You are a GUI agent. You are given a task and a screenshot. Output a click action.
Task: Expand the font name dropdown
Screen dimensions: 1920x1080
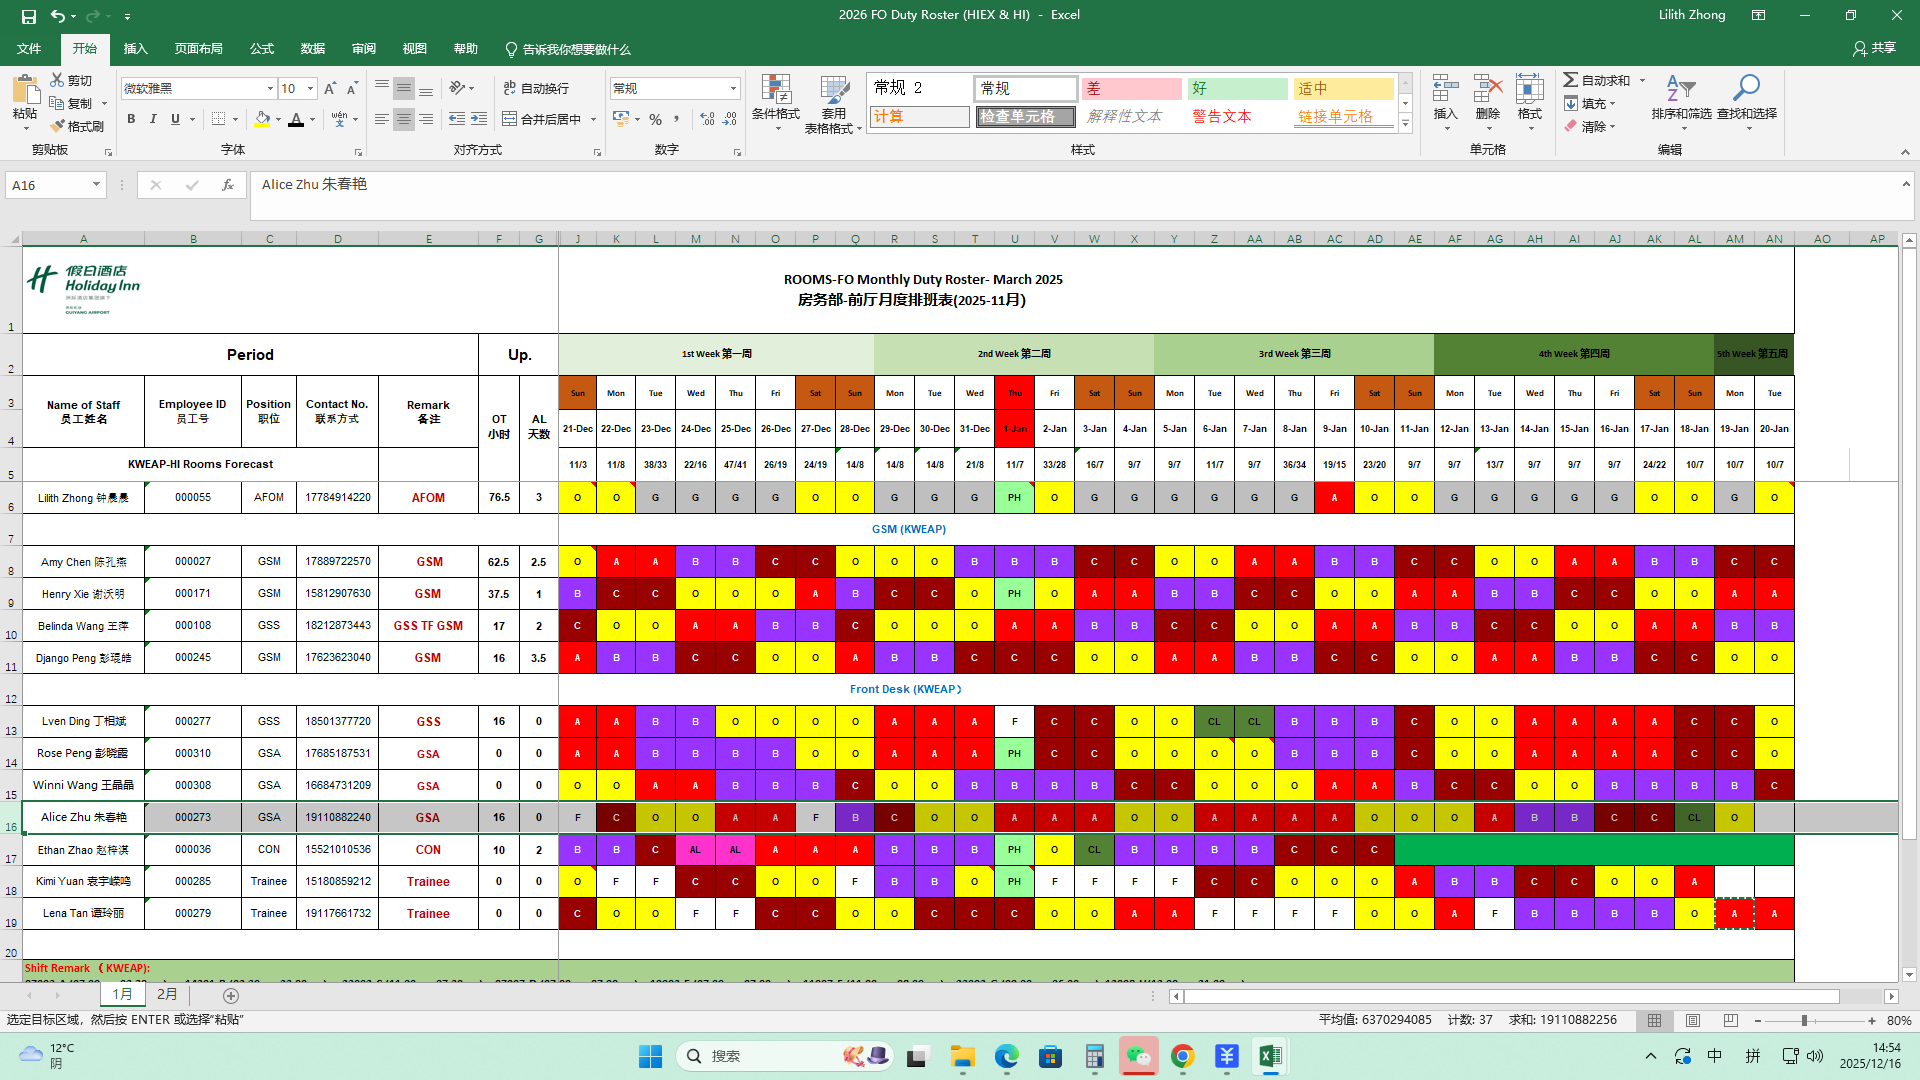coord(270,89)
